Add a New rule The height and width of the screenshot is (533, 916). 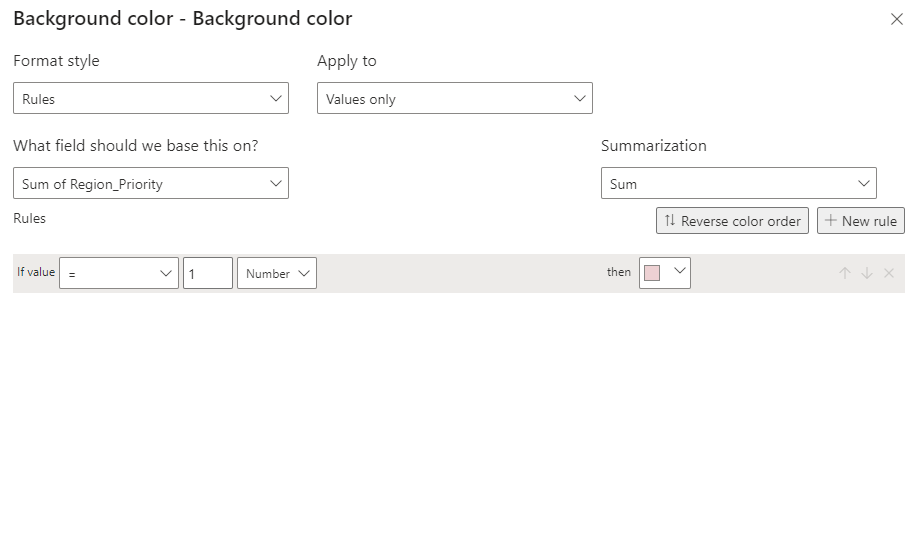861,221
